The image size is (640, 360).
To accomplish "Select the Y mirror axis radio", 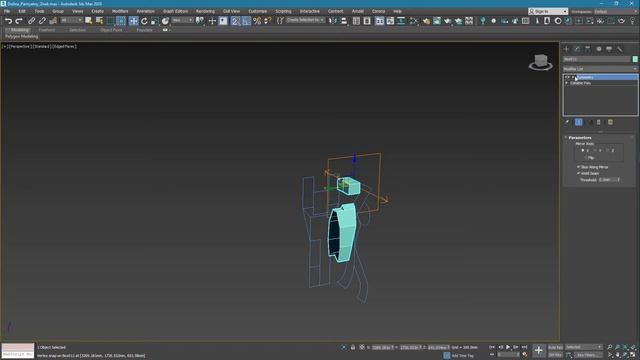I will coord(596,151).
